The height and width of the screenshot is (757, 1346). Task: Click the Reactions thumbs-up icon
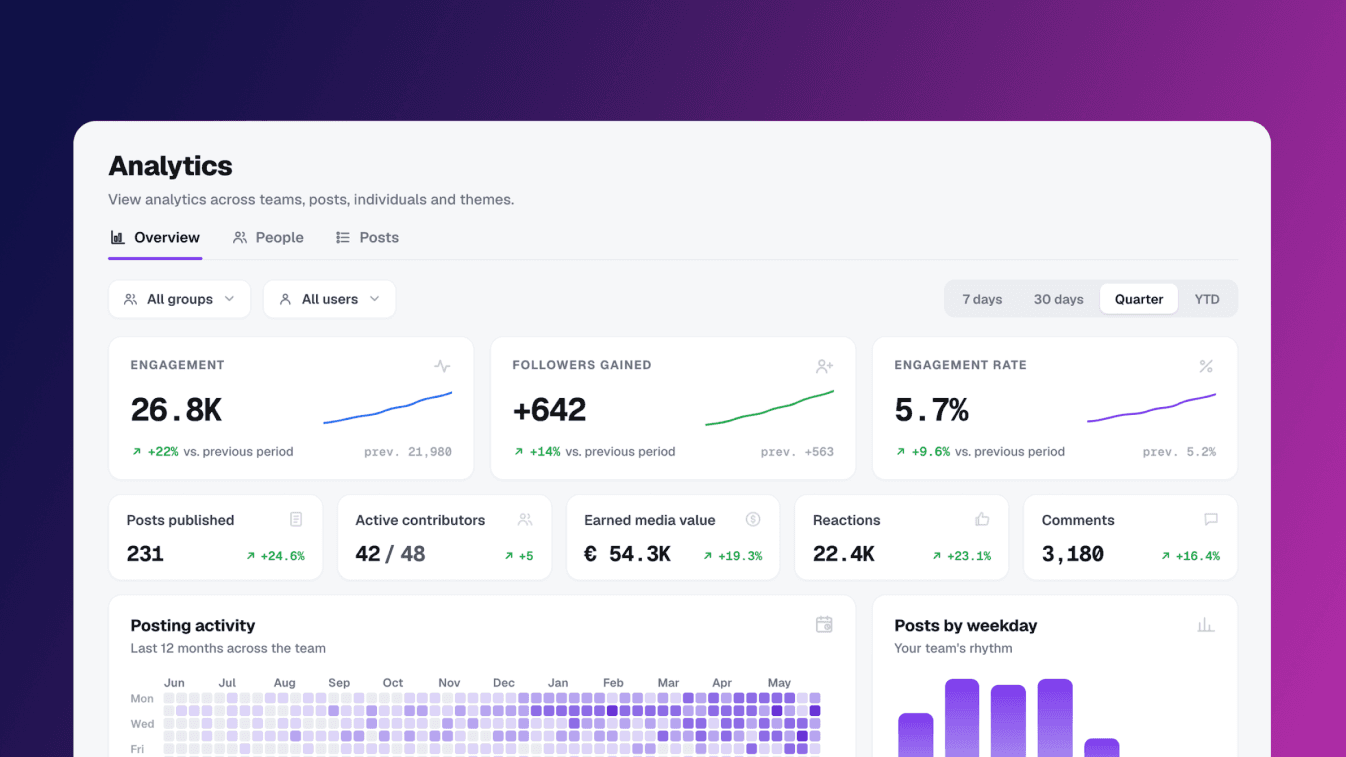pyautogui.click(x=982, y=520)
